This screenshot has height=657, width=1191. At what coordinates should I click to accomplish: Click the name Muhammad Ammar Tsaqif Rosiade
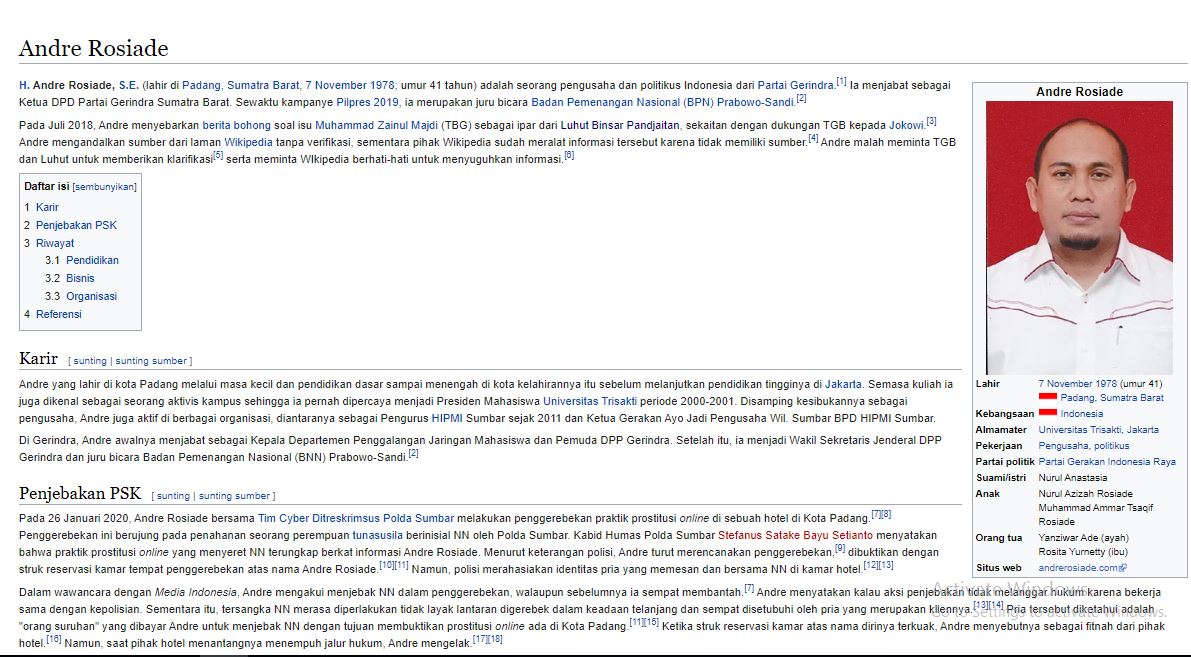(1095, 514)
